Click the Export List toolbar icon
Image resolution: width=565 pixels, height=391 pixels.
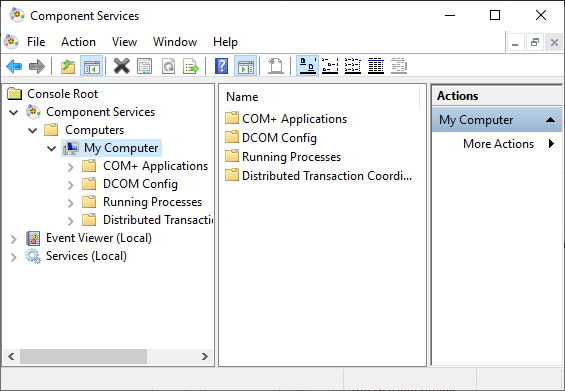191,66
